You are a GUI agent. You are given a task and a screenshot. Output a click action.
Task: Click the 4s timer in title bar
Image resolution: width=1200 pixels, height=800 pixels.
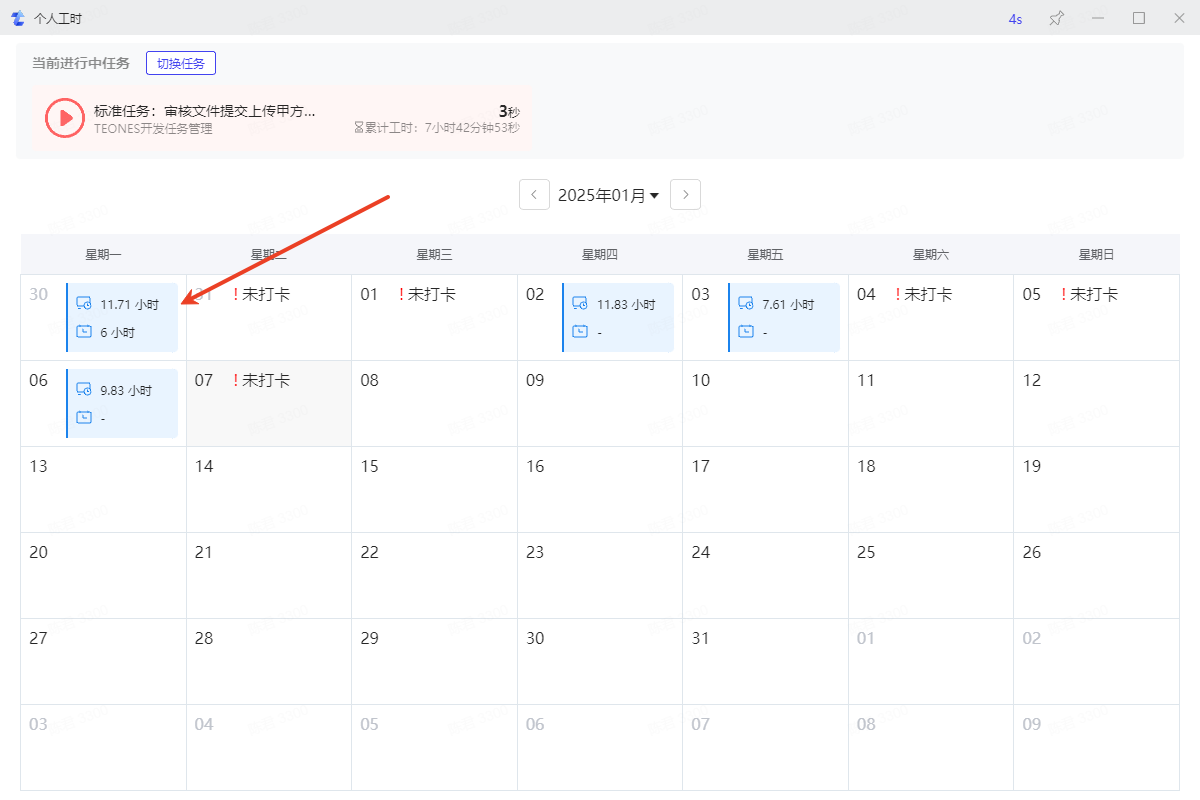click(1015, 19)
